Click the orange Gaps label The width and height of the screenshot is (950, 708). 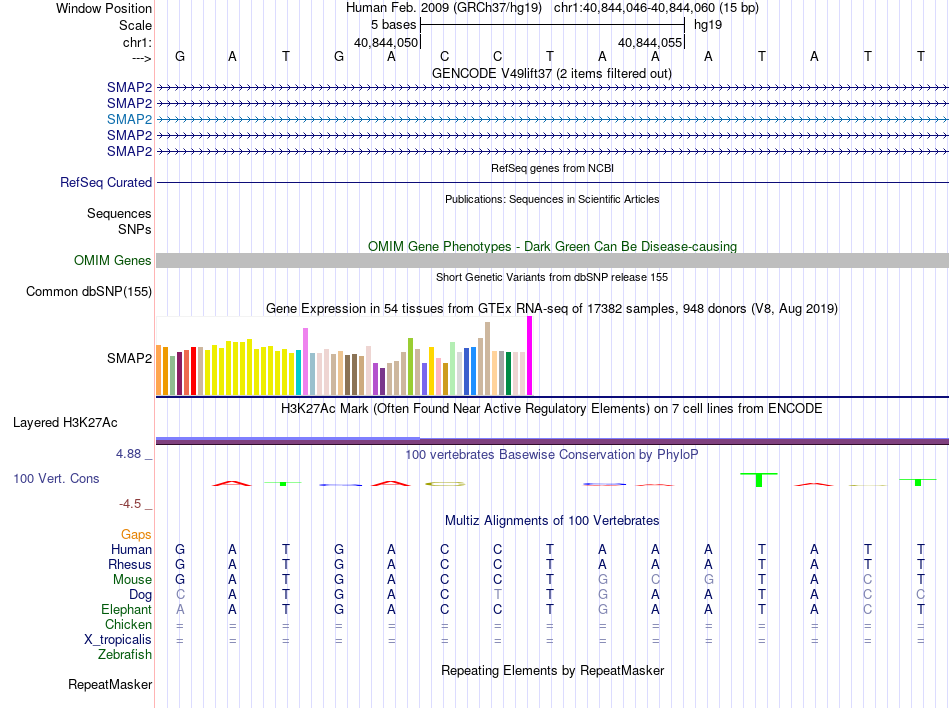pos(136,534)
